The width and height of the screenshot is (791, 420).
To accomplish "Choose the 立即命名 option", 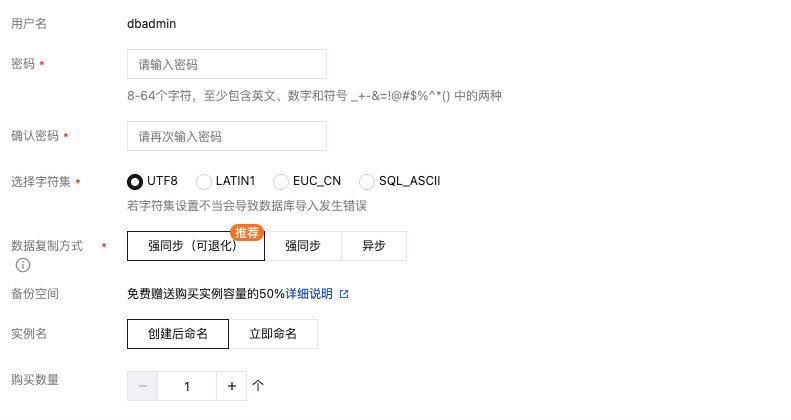I will coord(273,334).
